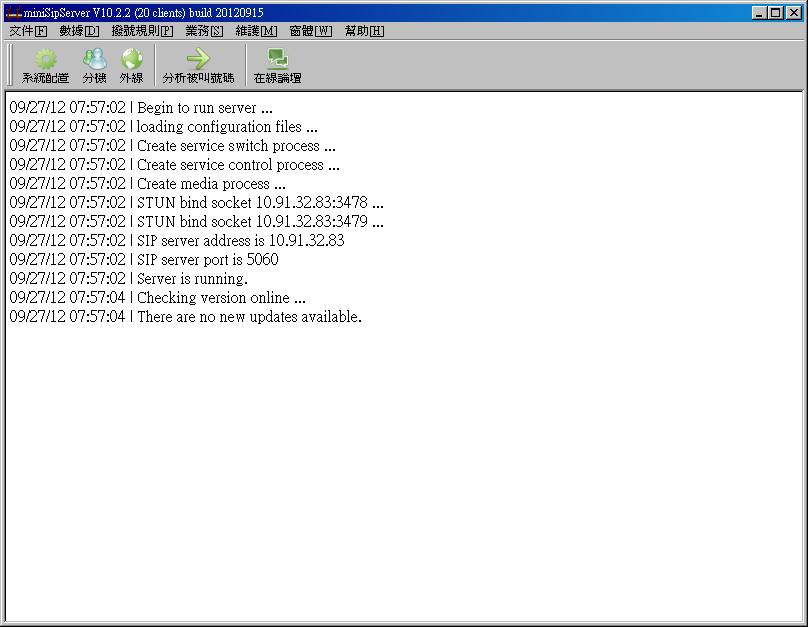Open the 幫助[H] help menu

coord(364,31)
